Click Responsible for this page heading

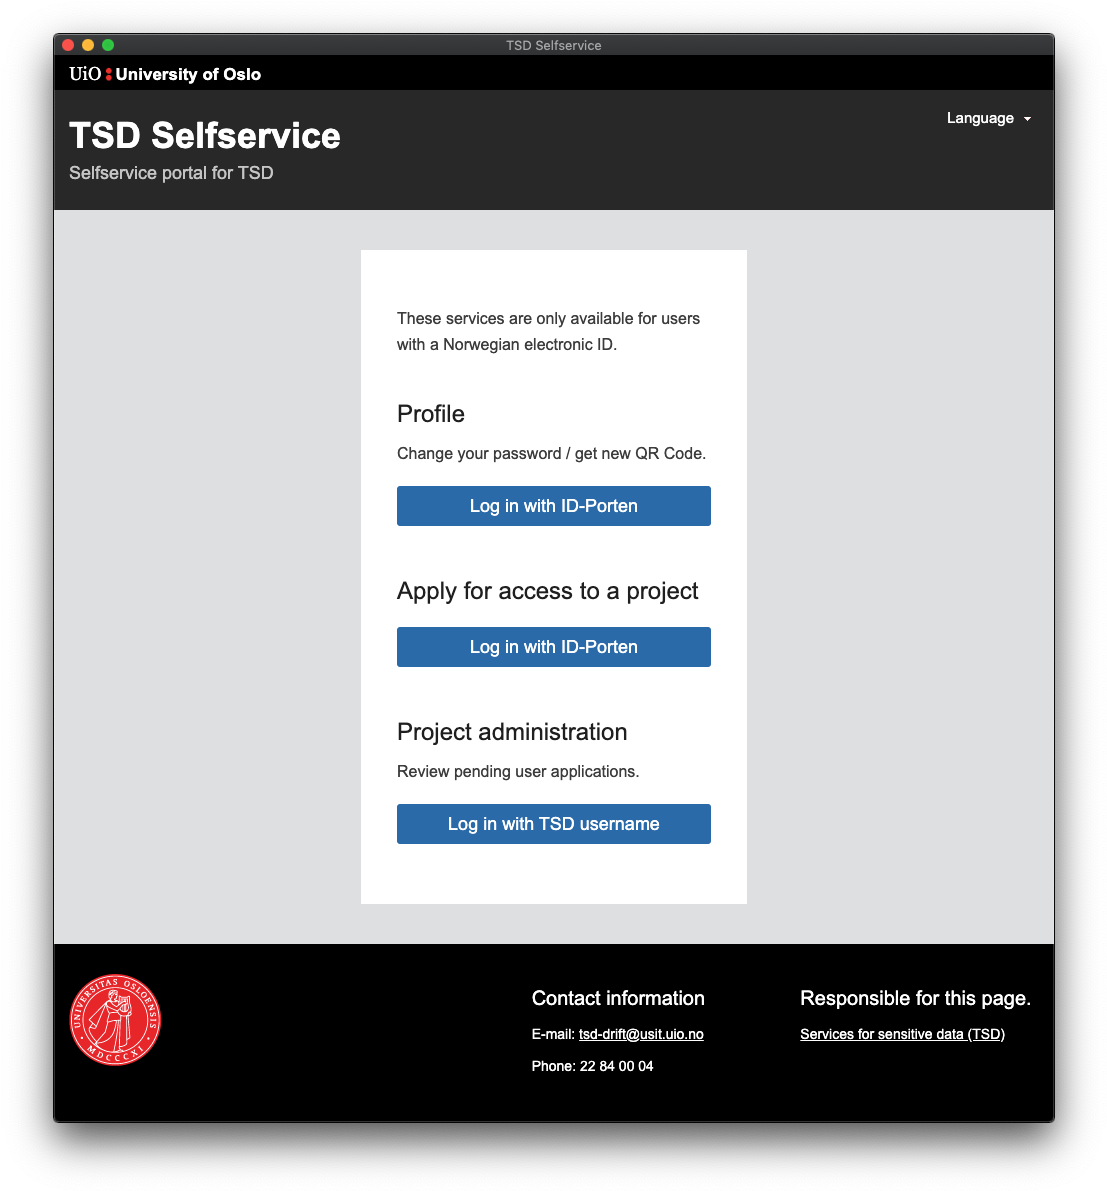coord(915,998)
